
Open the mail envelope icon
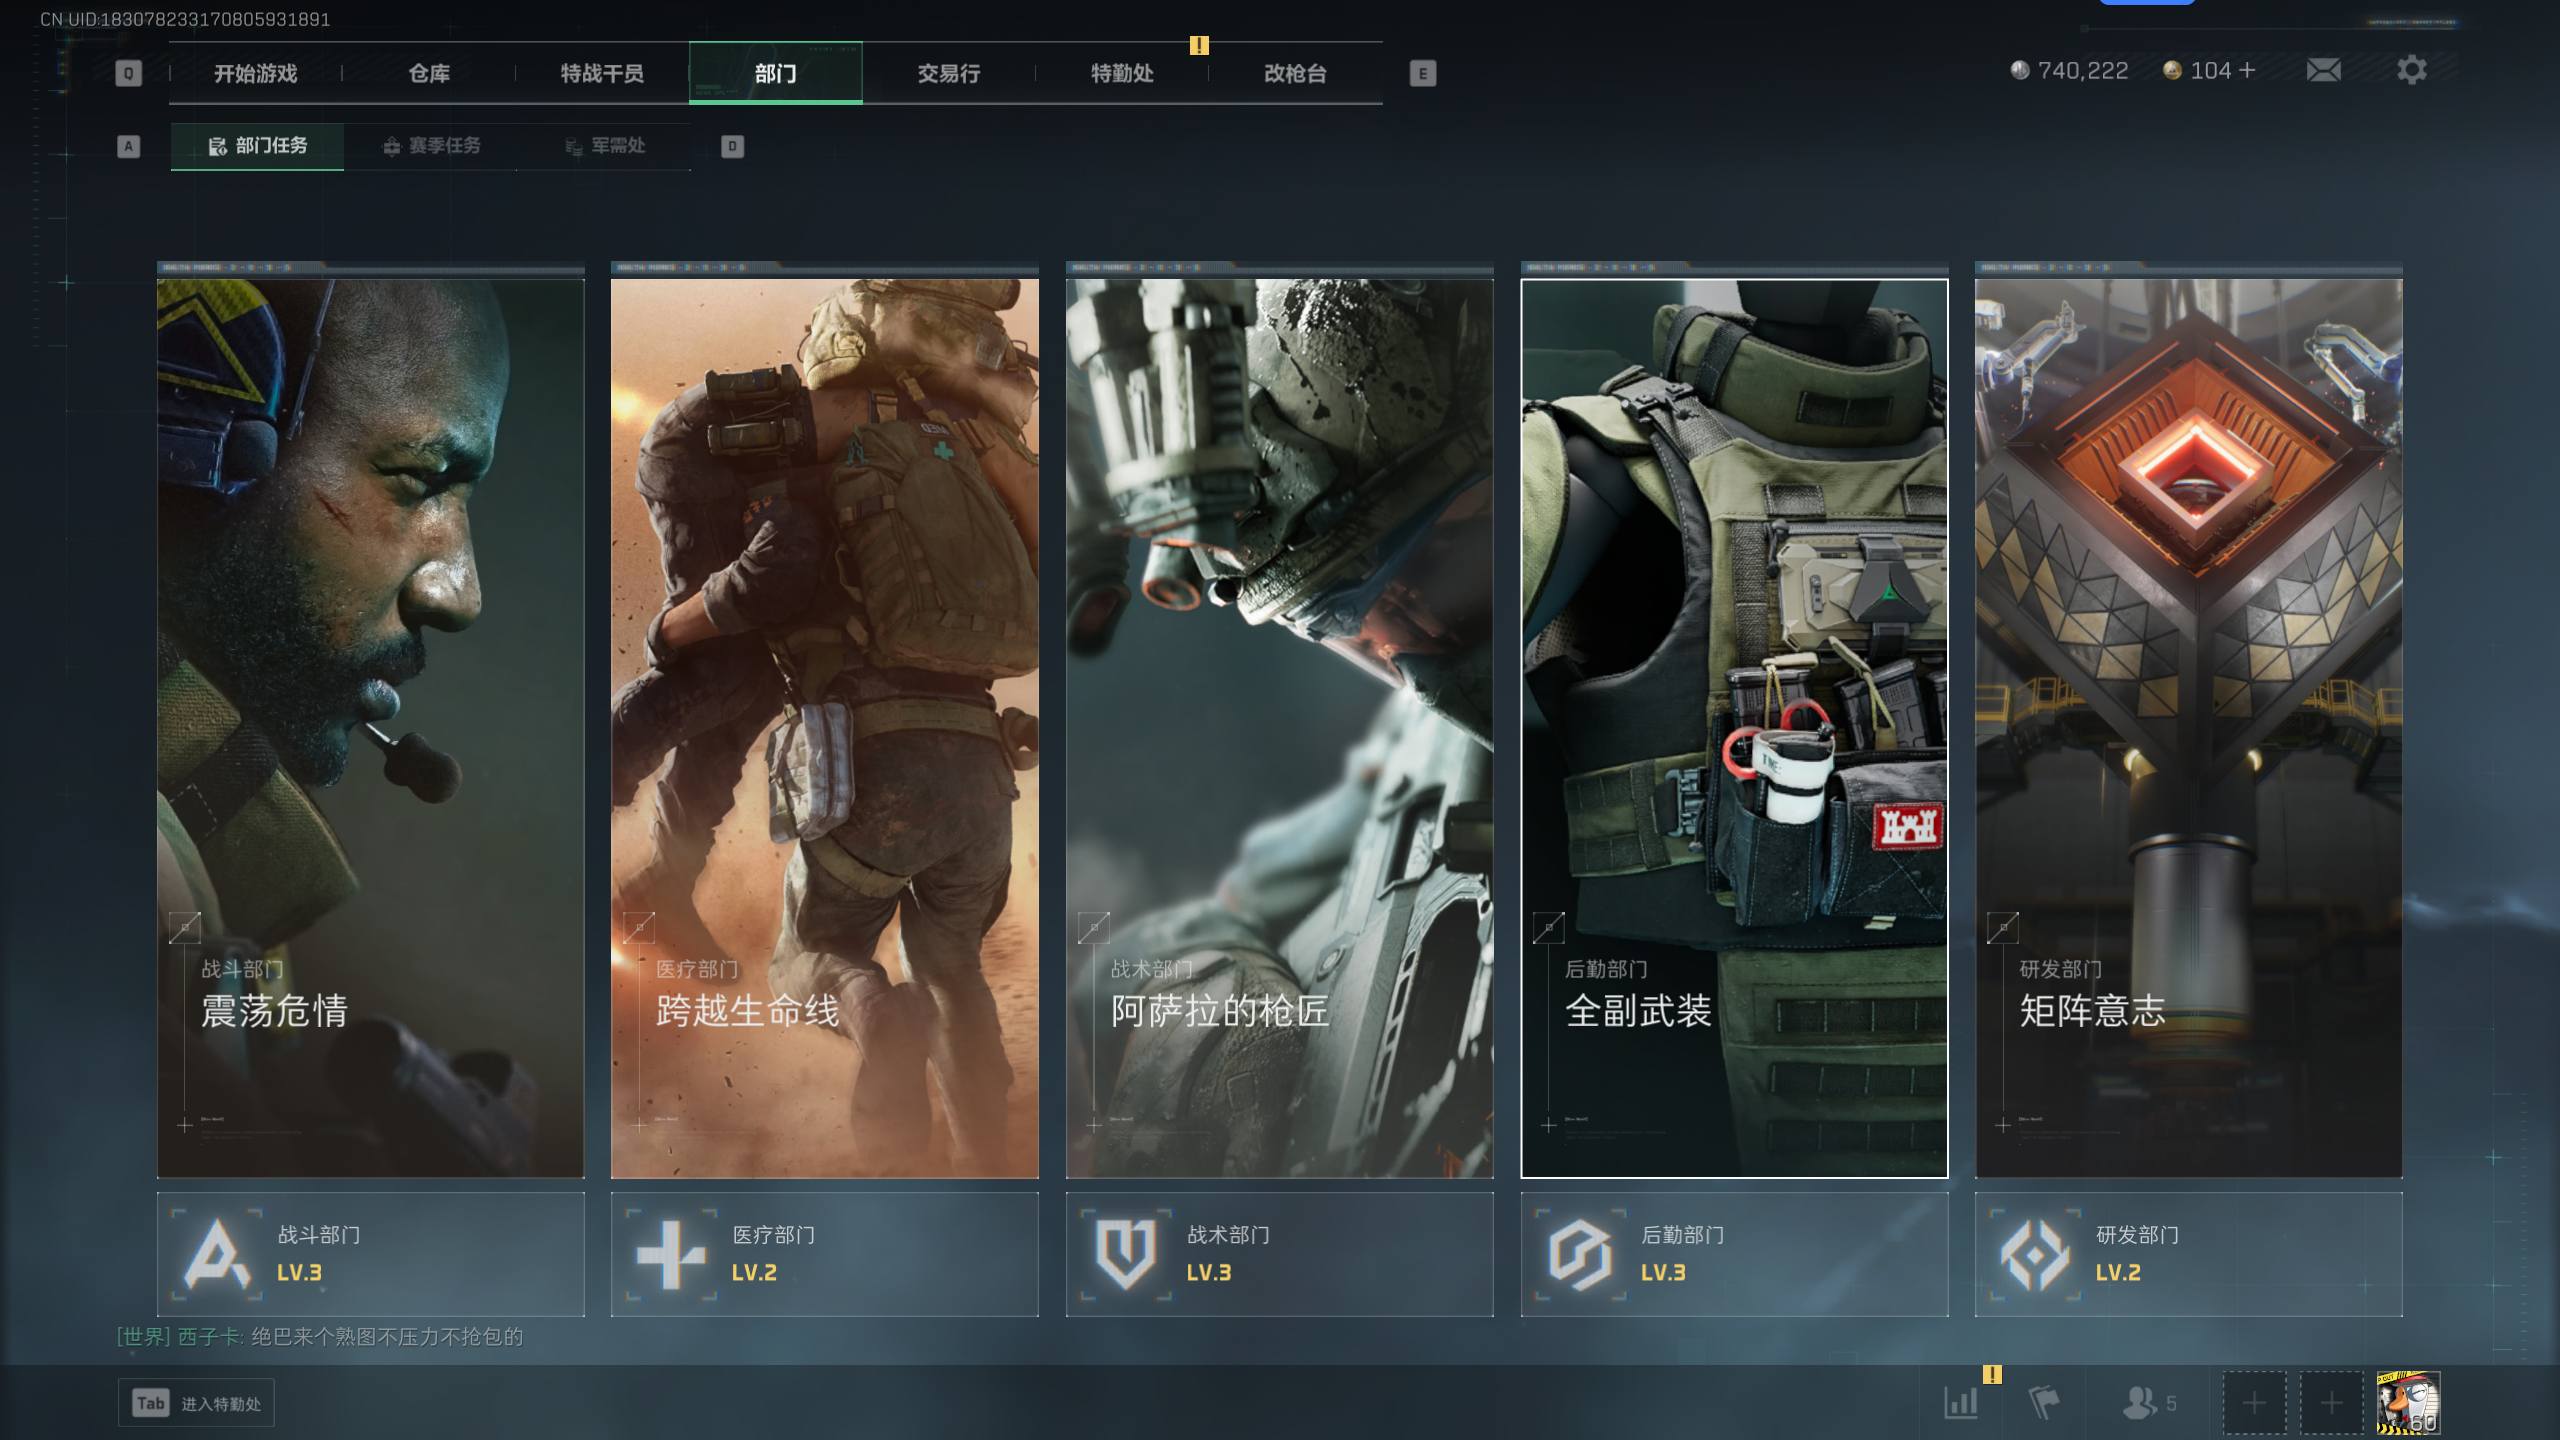[x=2323, y=70]
